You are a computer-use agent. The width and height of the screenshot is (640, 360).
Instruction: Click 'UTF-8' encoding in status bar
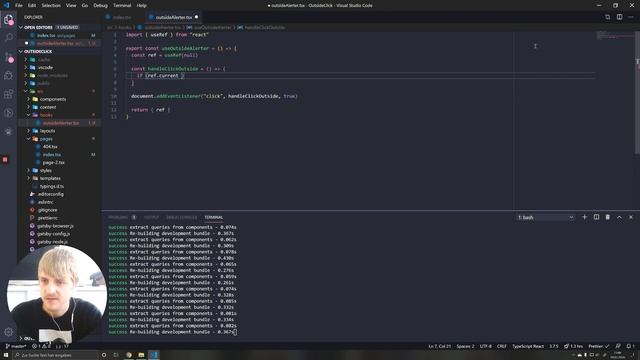tap(485, 346)
